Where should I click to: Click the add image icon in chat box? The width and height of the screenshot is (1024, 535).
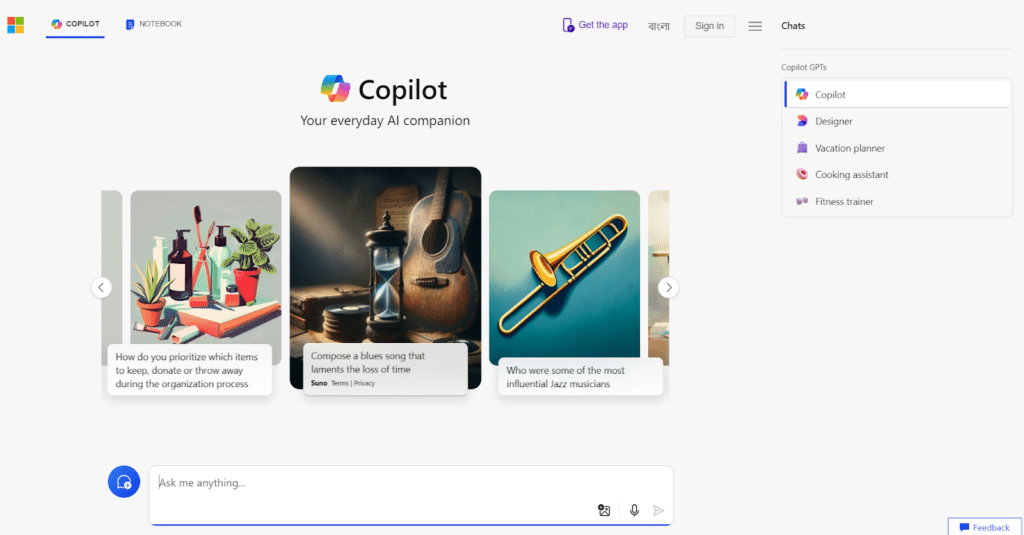click(x=604, y=510)
